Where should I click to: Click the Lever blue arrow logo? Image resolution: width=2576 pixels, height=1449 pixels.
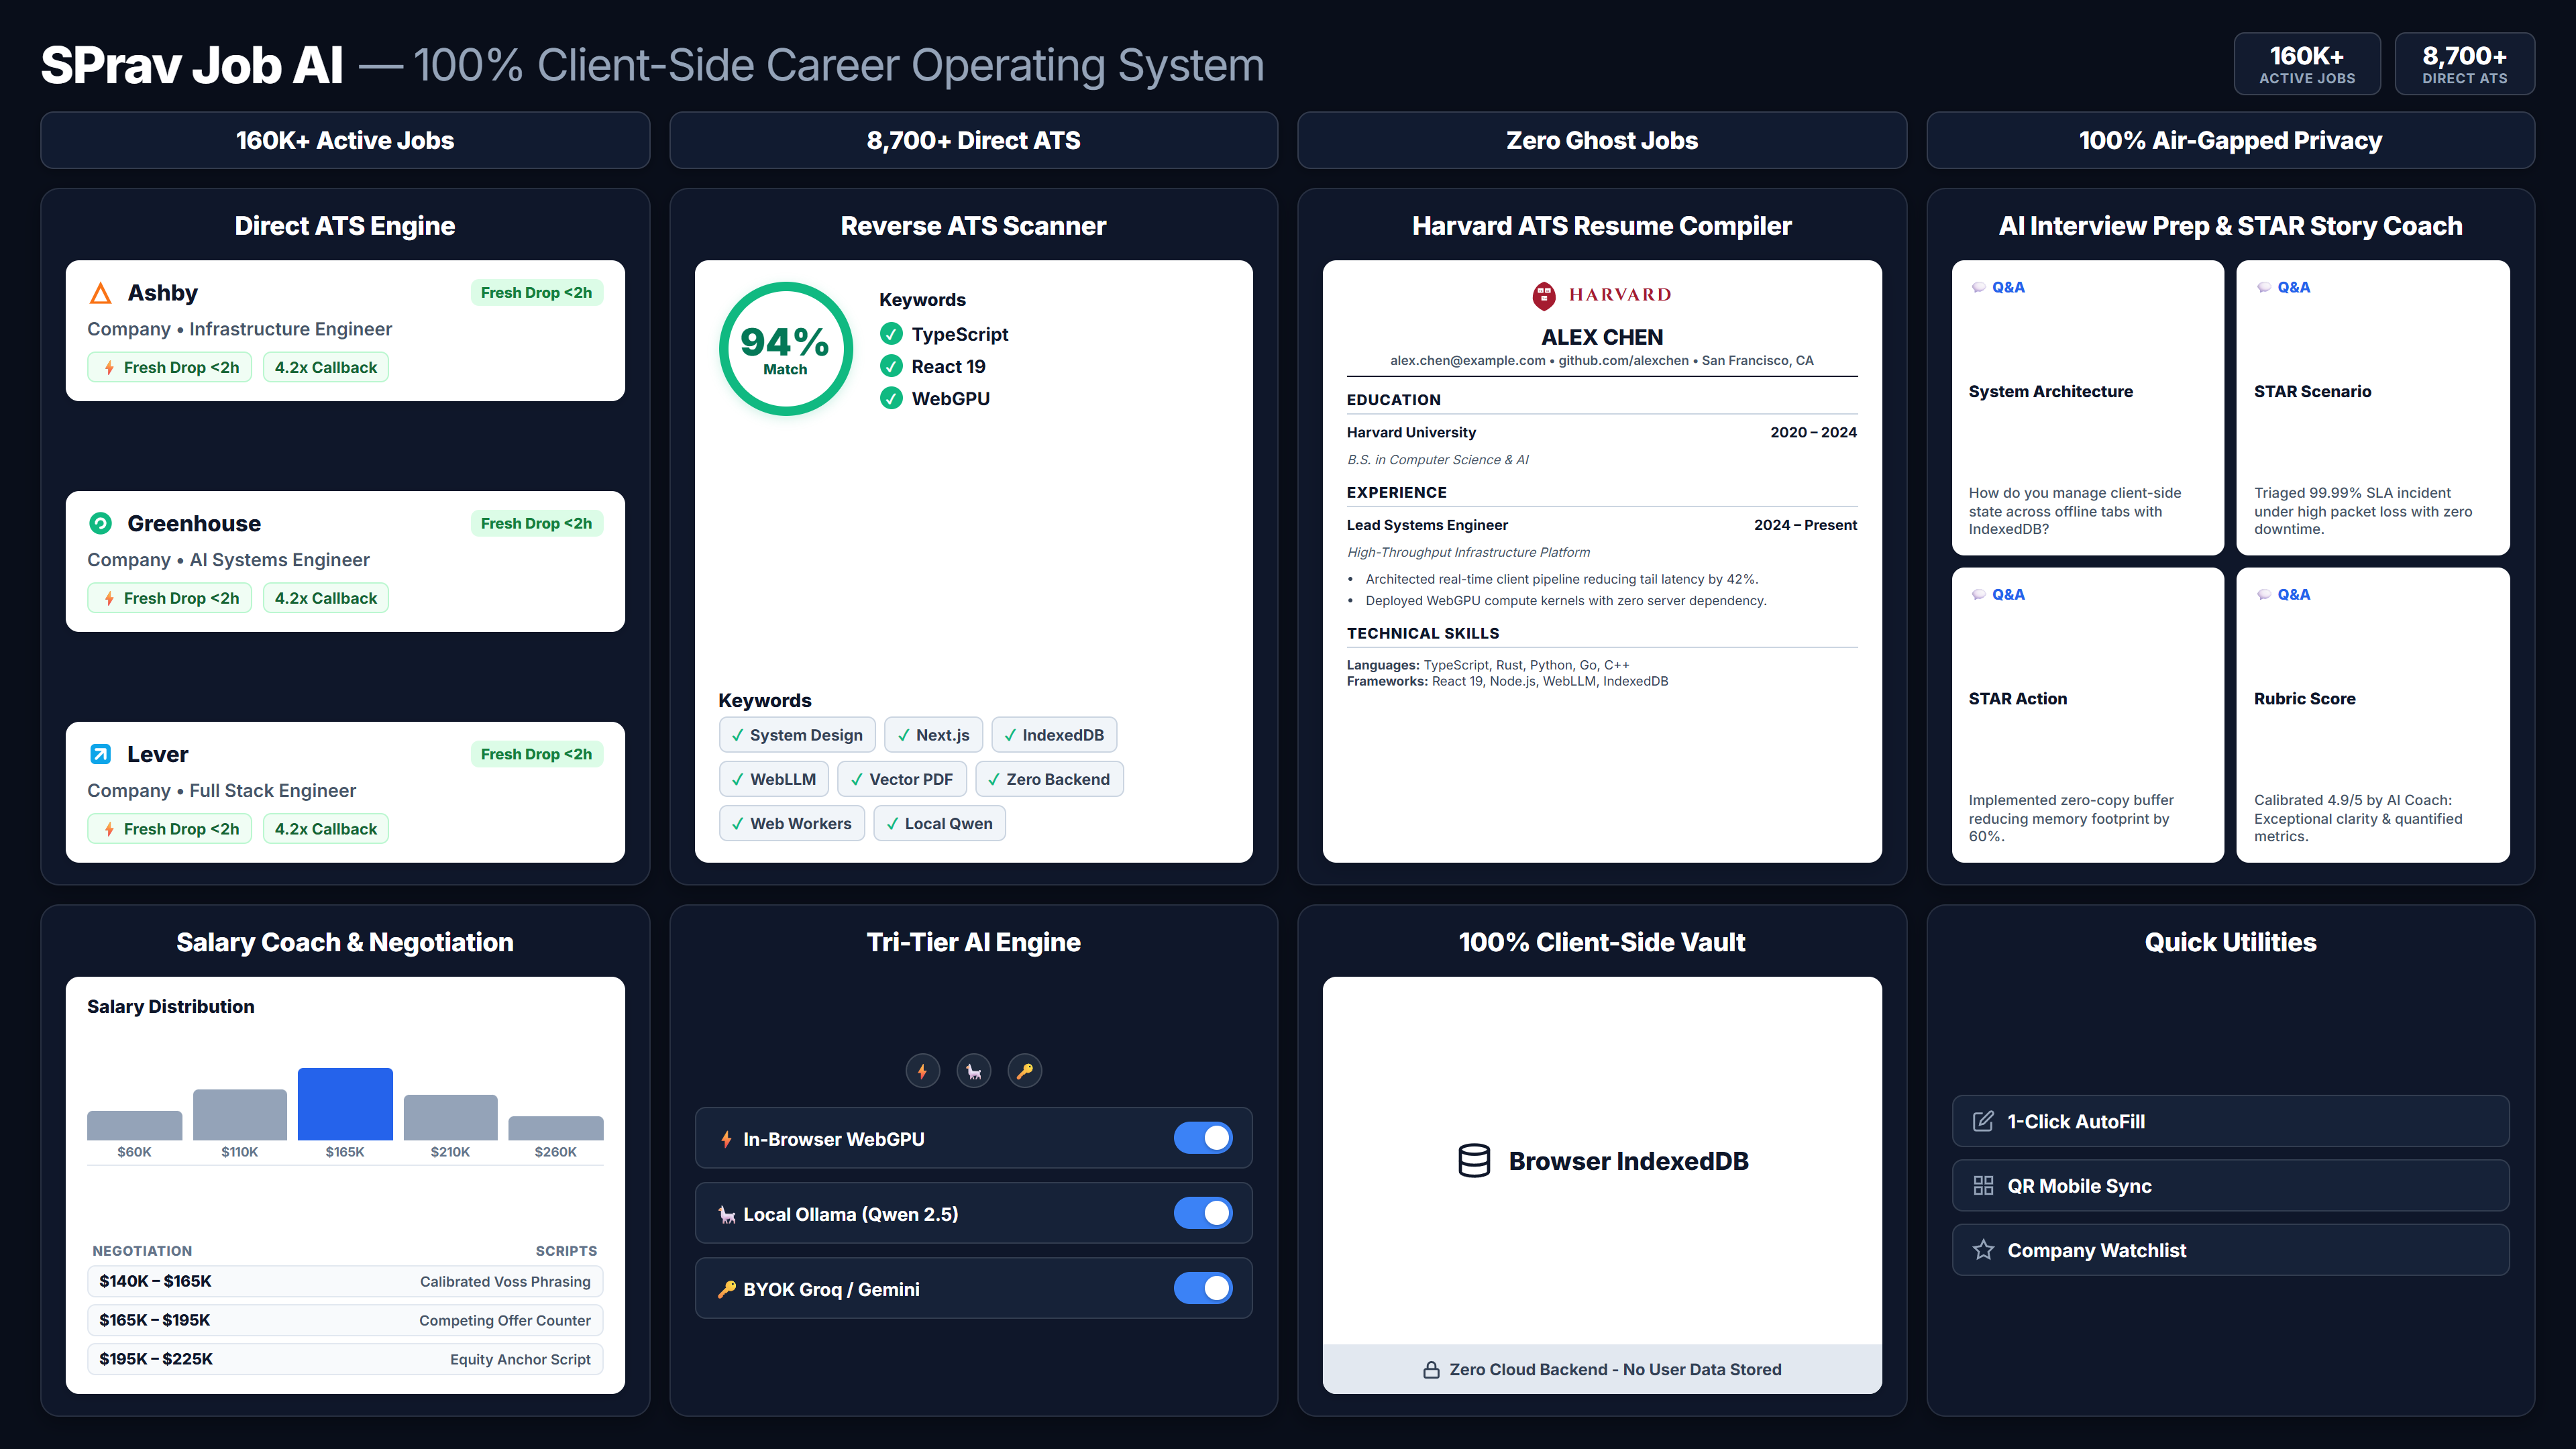(100, 754)
